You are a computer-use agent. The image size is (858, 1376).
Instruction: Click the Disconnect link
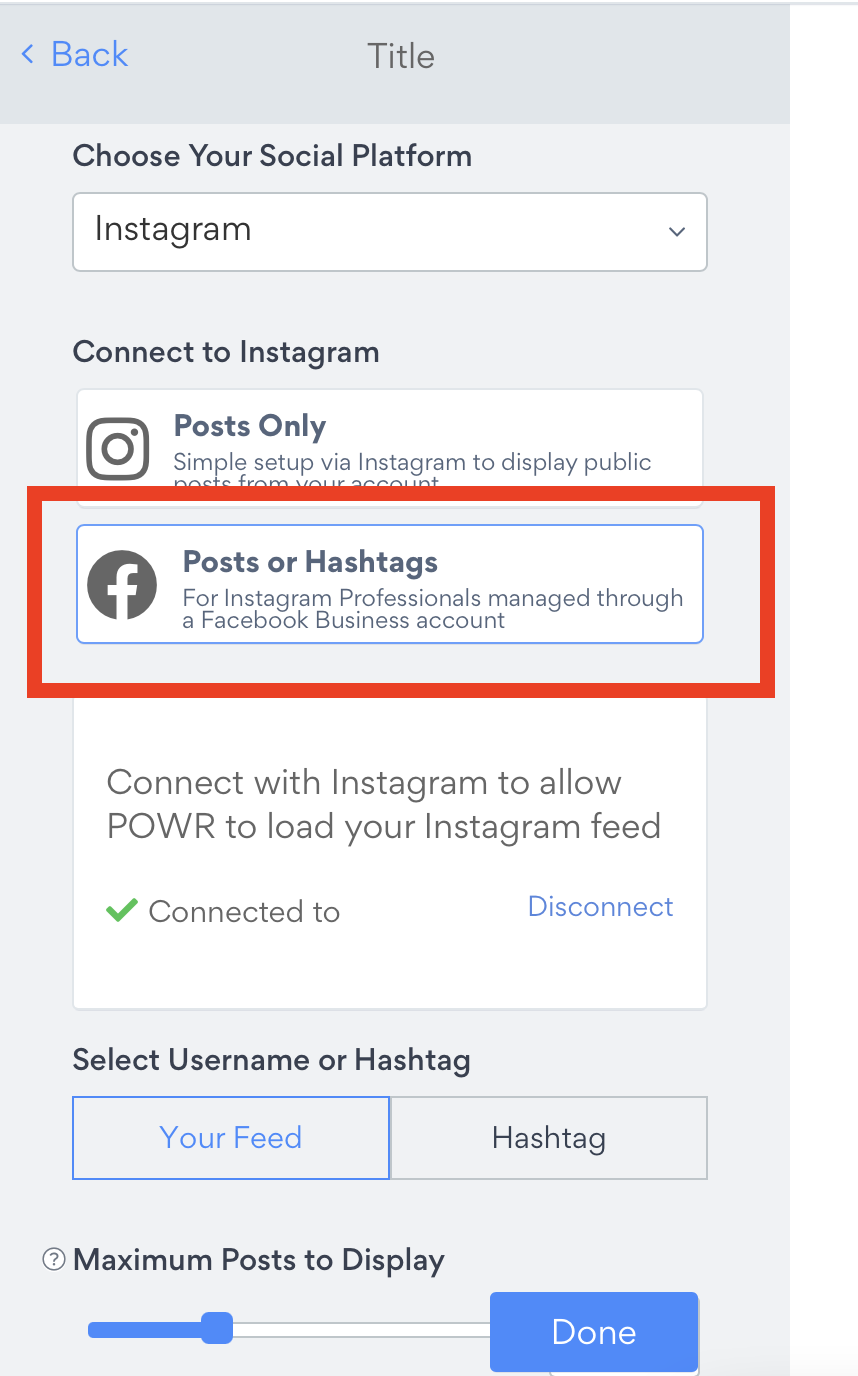(x=601, y=906)
